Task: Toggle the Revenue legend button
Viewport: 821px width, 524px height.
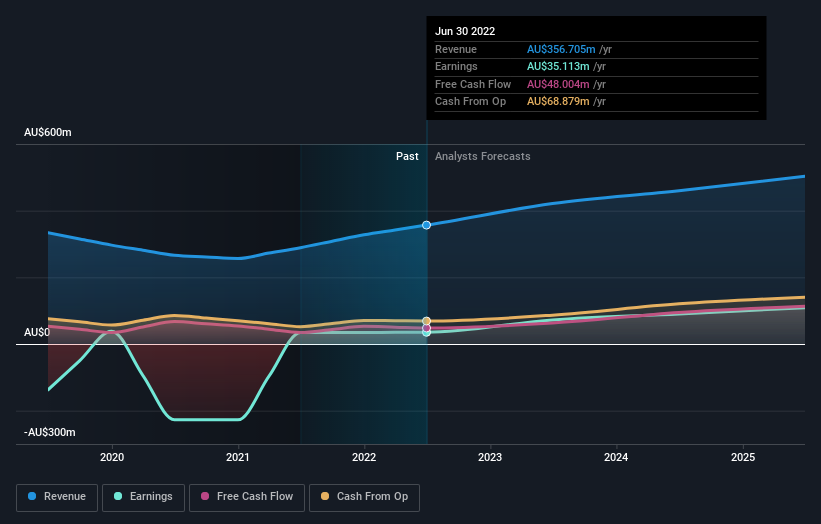Action: click(57, 497)
